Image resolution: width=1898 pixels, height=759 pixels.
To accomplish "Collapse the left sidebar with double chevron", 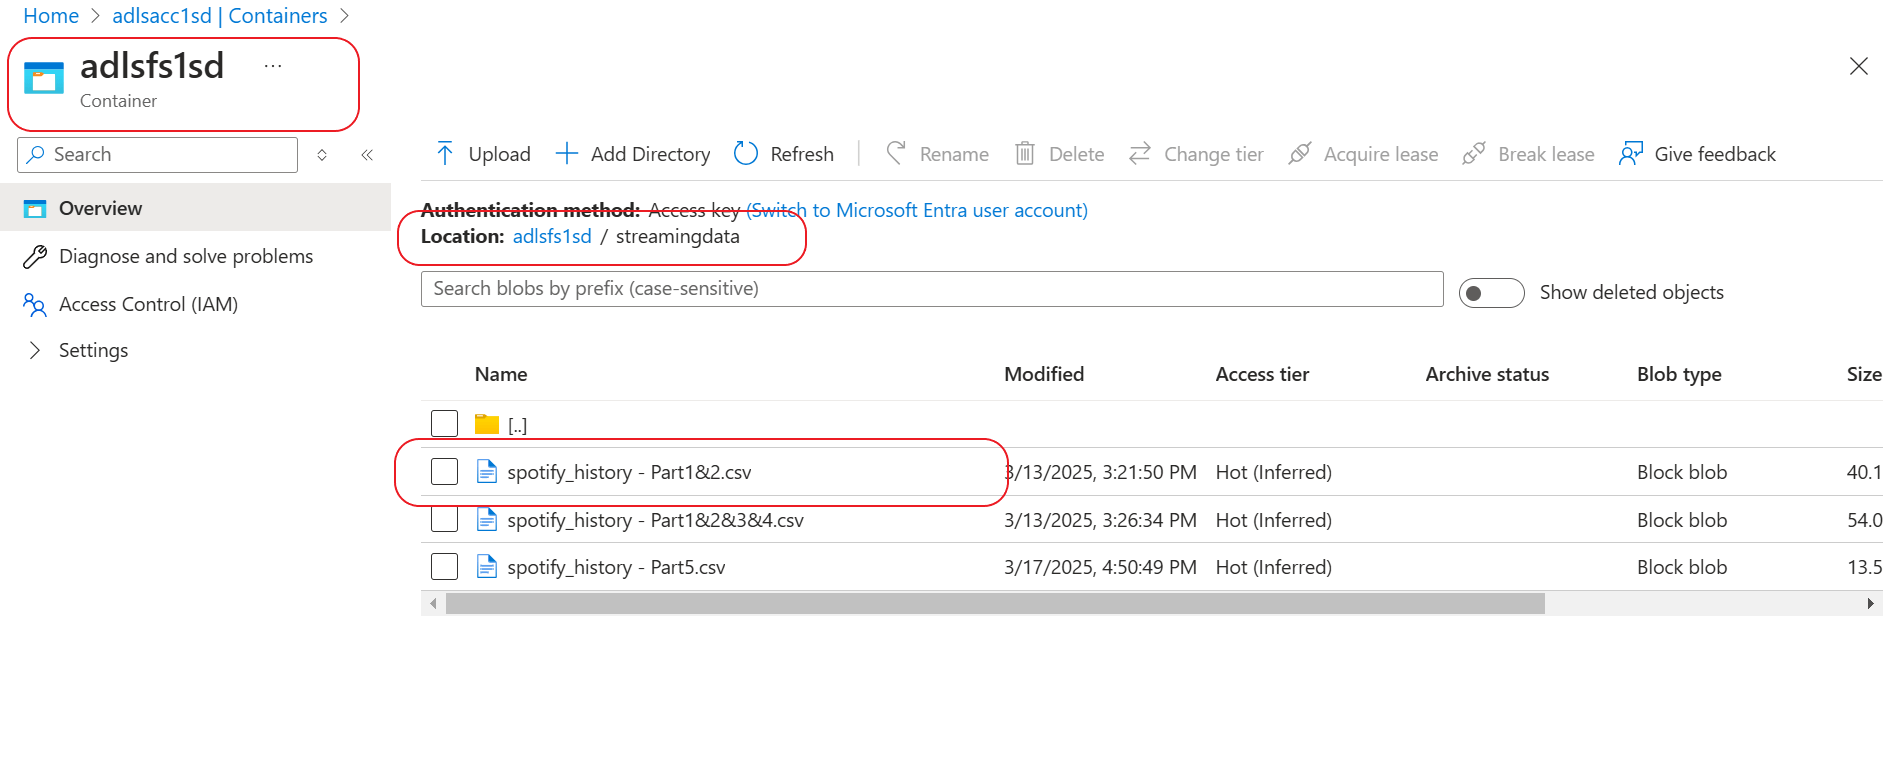I will (367, 155).
